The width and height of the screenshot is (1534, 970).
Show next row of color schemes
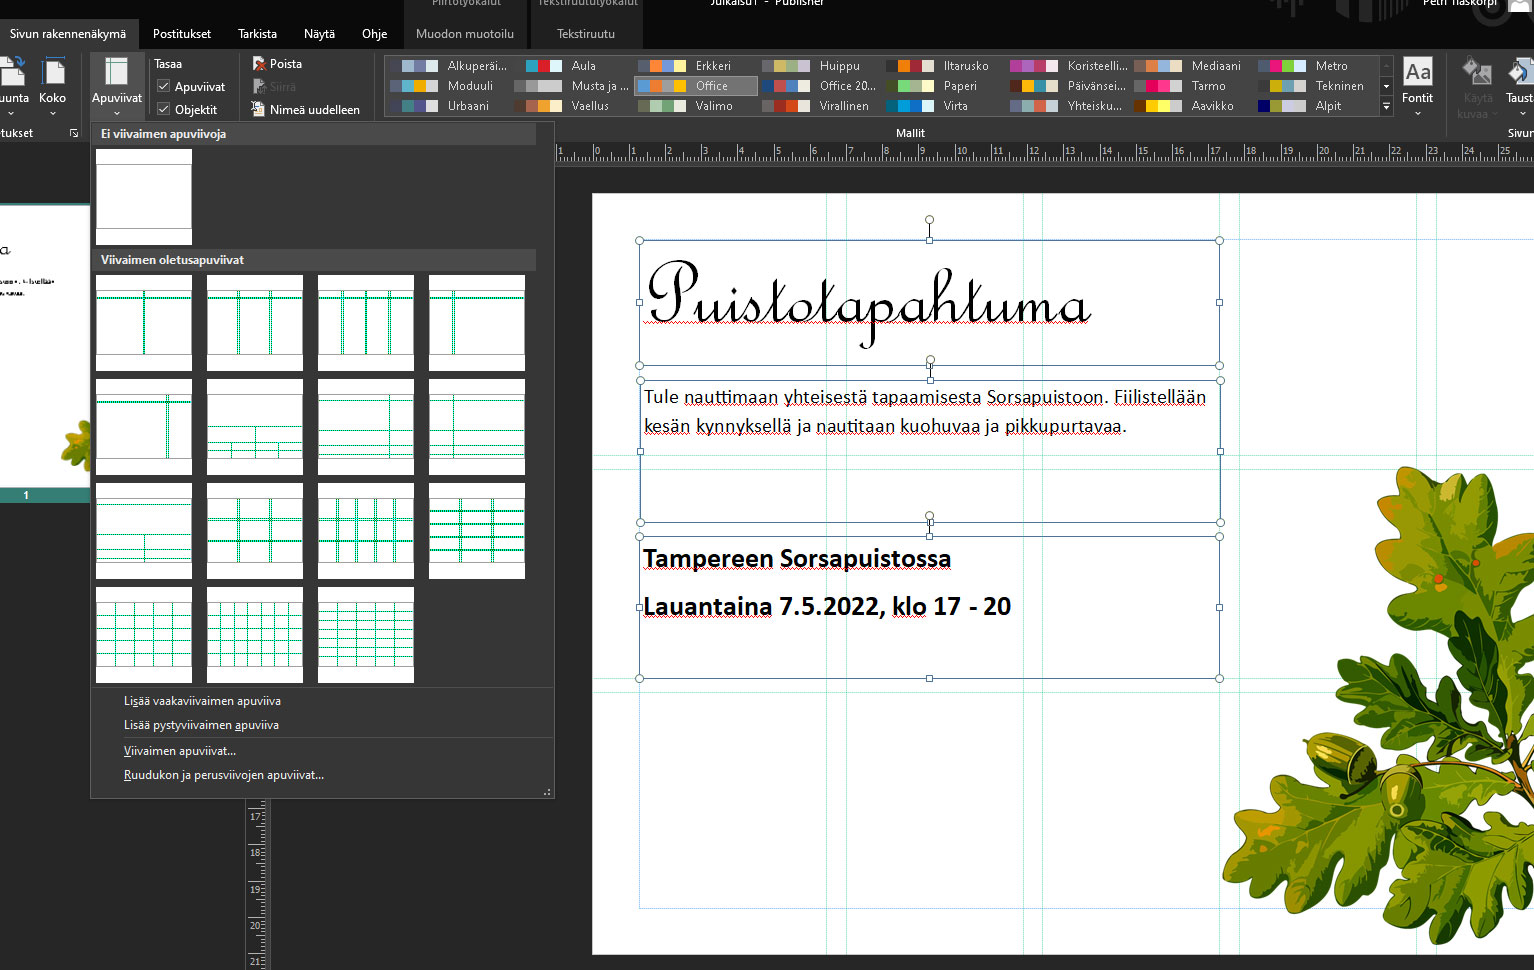(1386, 86)
